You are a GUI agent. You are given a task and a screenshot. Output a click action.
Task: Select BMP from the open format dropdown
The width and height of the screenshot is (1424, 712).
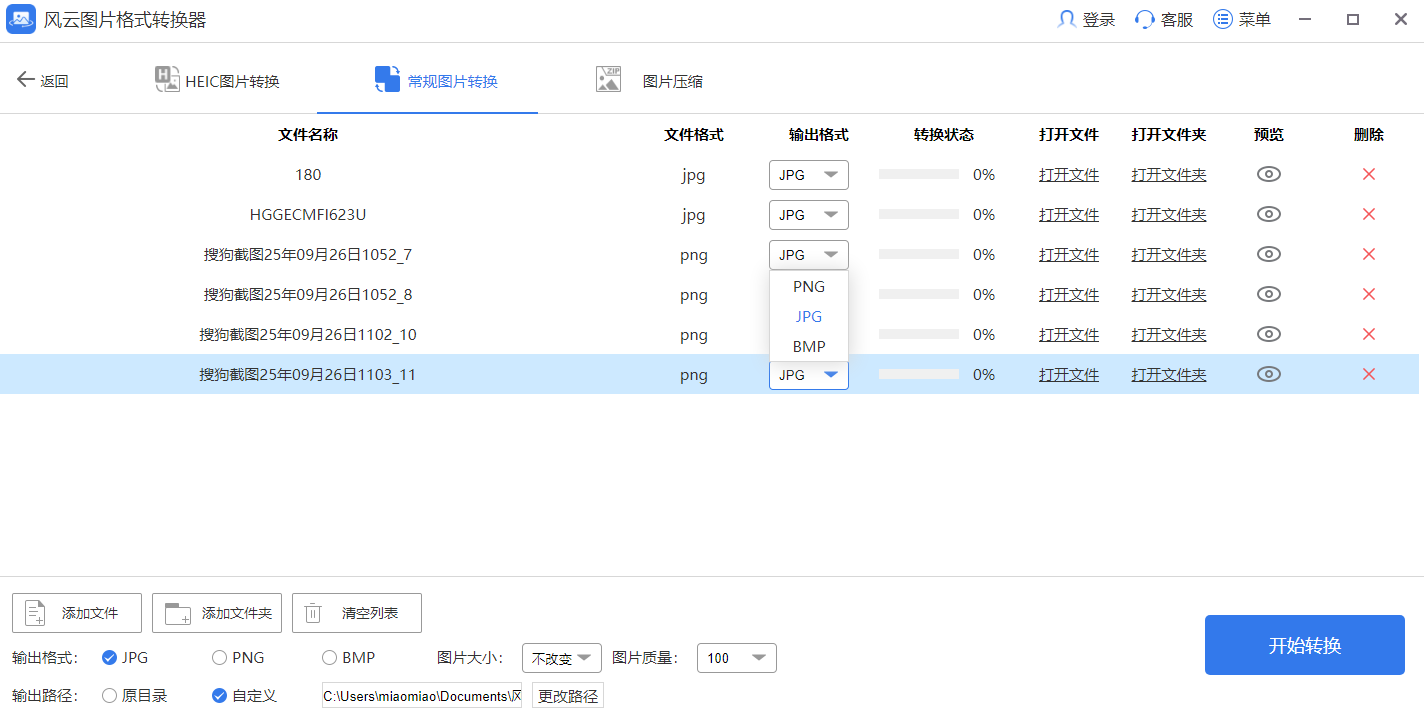point(808,346)
